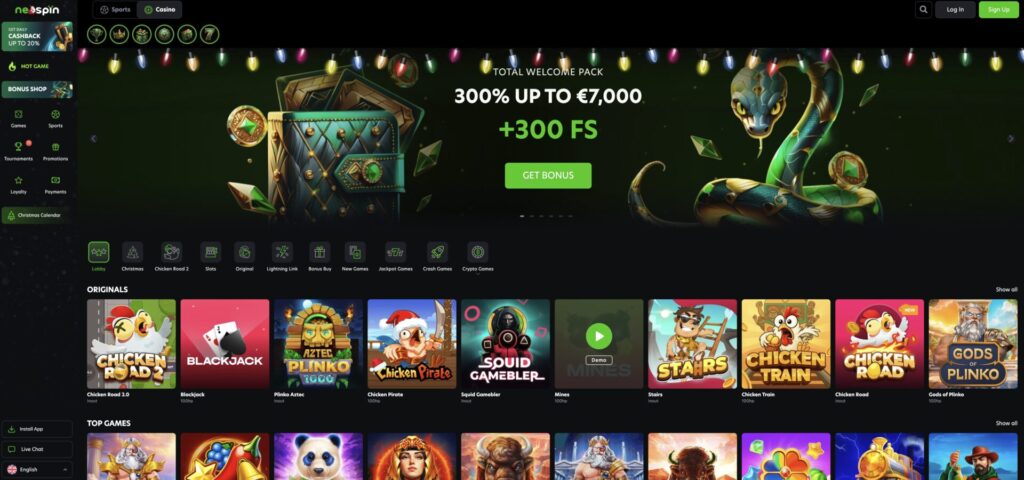Image resolution: width=1024 pixels, height=480 pixels.
Task: Select Jackpot Games category icon
Action: tap(395, 252)
